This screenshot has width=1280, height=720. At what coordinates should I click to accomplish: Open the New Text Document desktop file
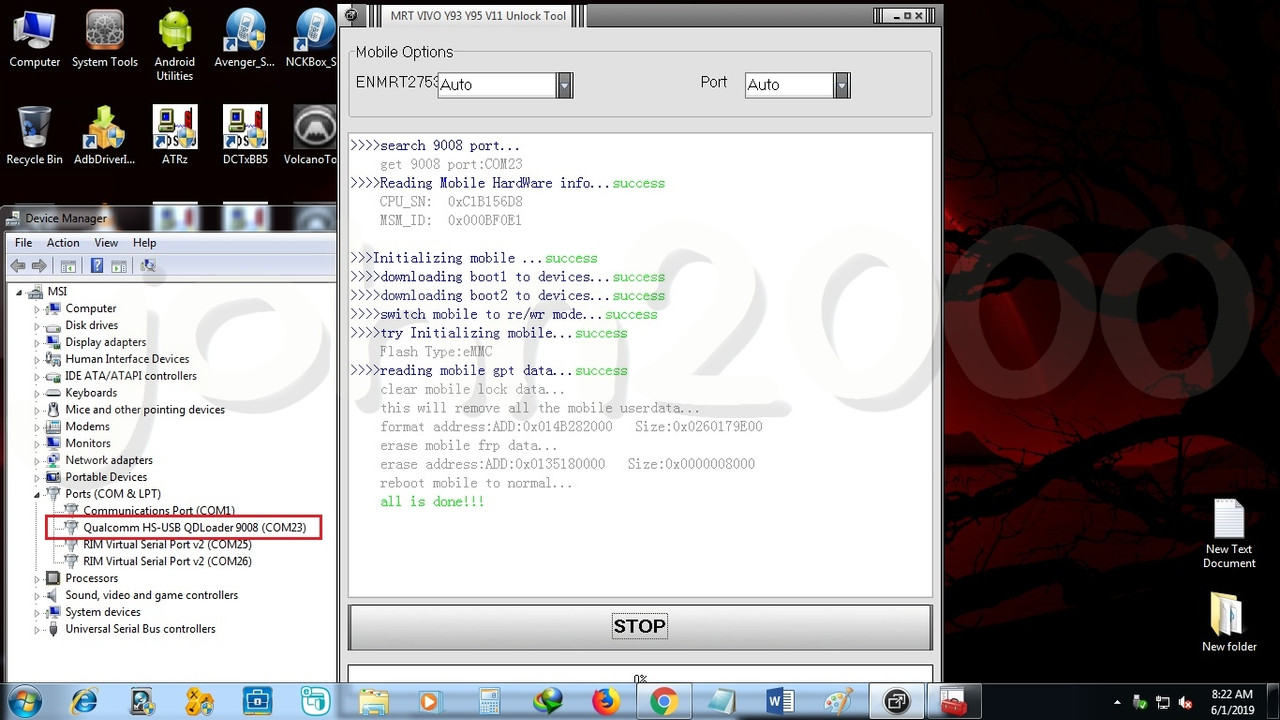click(1229, 535)
